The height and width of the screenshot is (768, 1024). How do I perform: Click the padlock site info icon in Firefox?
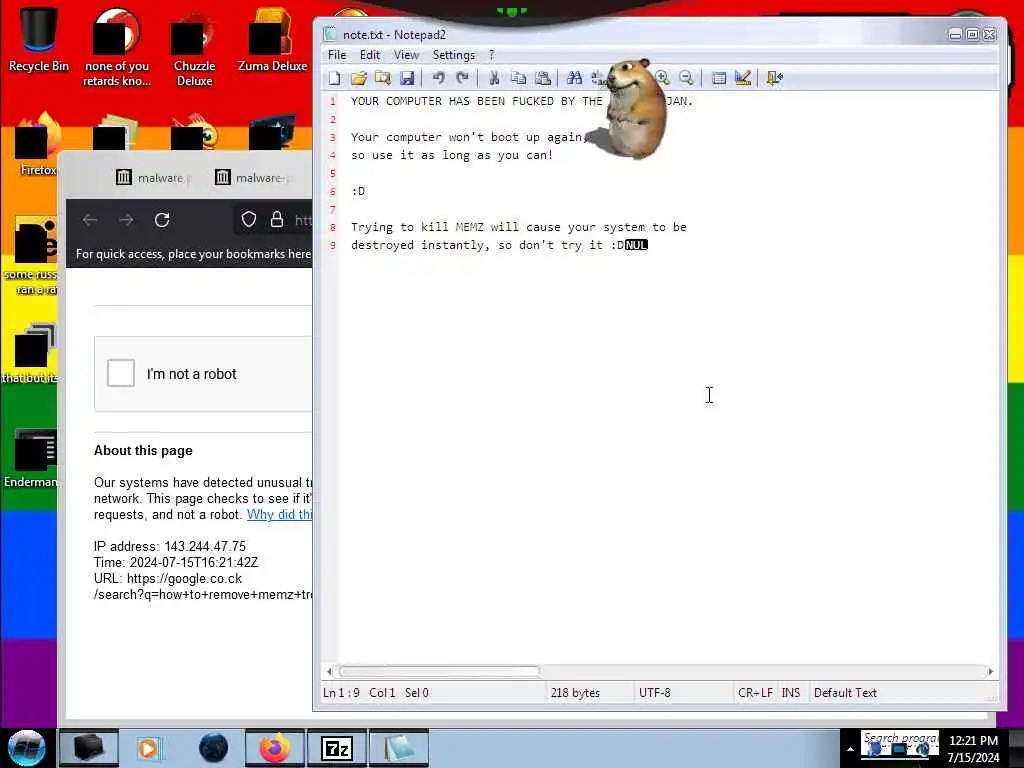277,219
